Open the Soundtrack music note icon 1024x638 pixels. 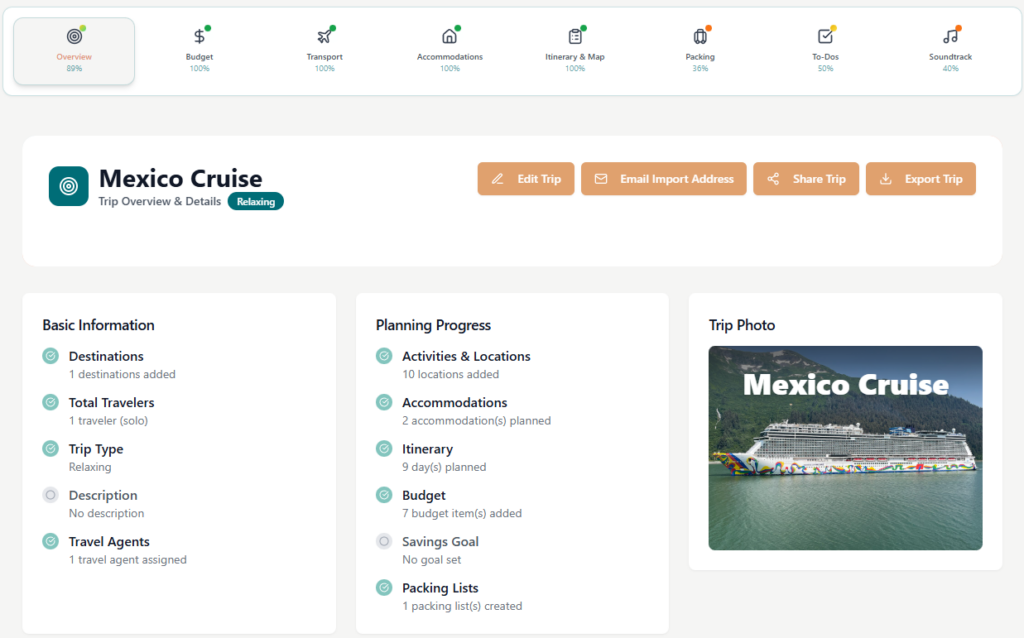pos(950,37)
